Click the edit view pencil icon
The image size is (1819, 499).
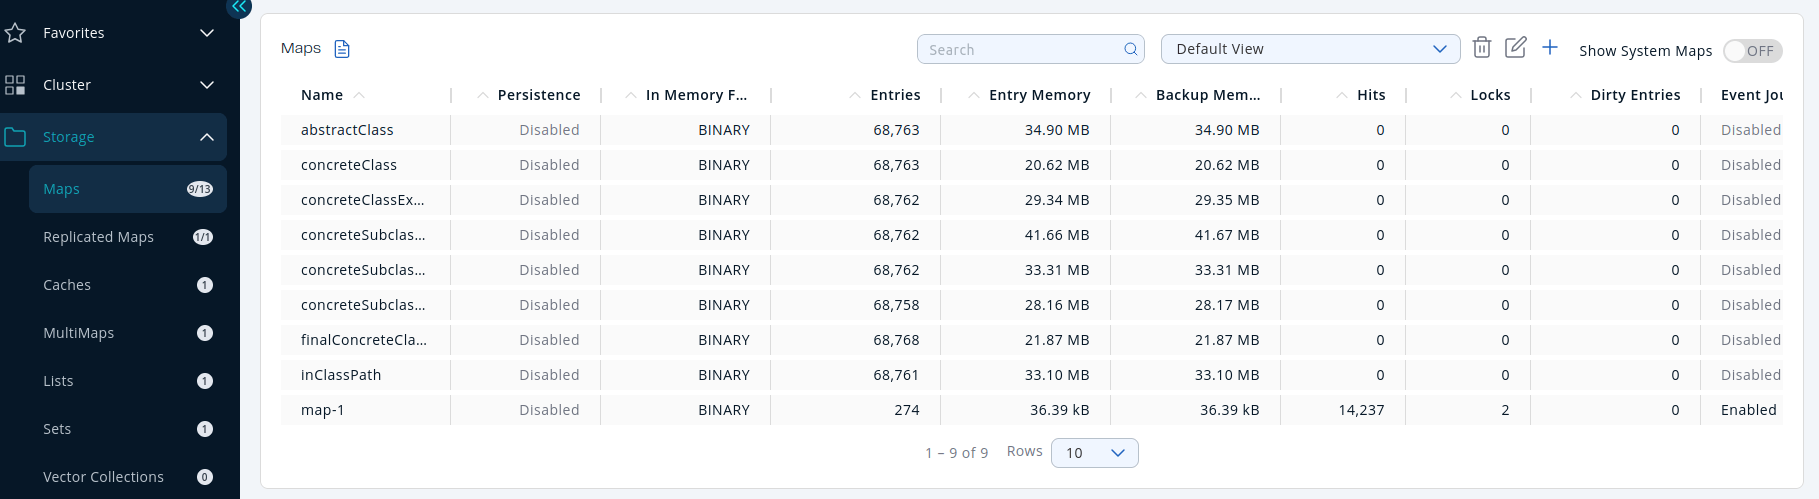(1515, 47)
